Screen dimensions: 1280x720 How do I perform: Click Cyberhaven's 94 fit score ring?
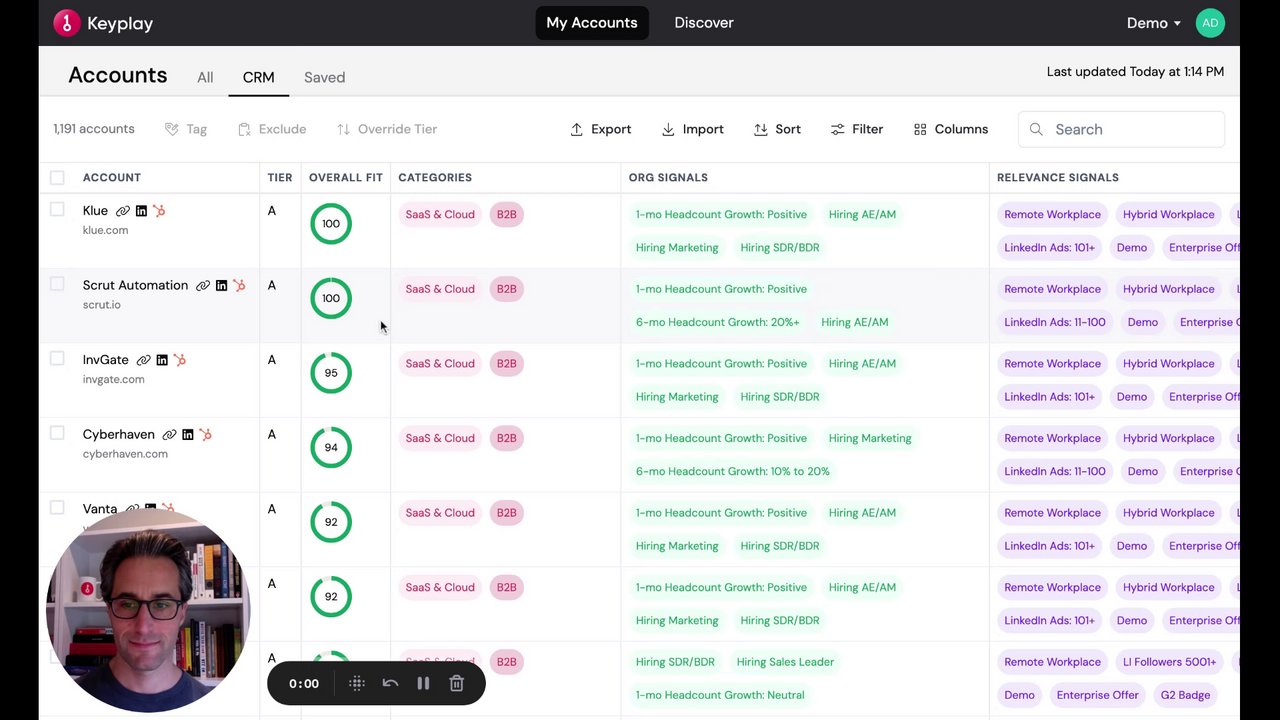coord(331,447)
